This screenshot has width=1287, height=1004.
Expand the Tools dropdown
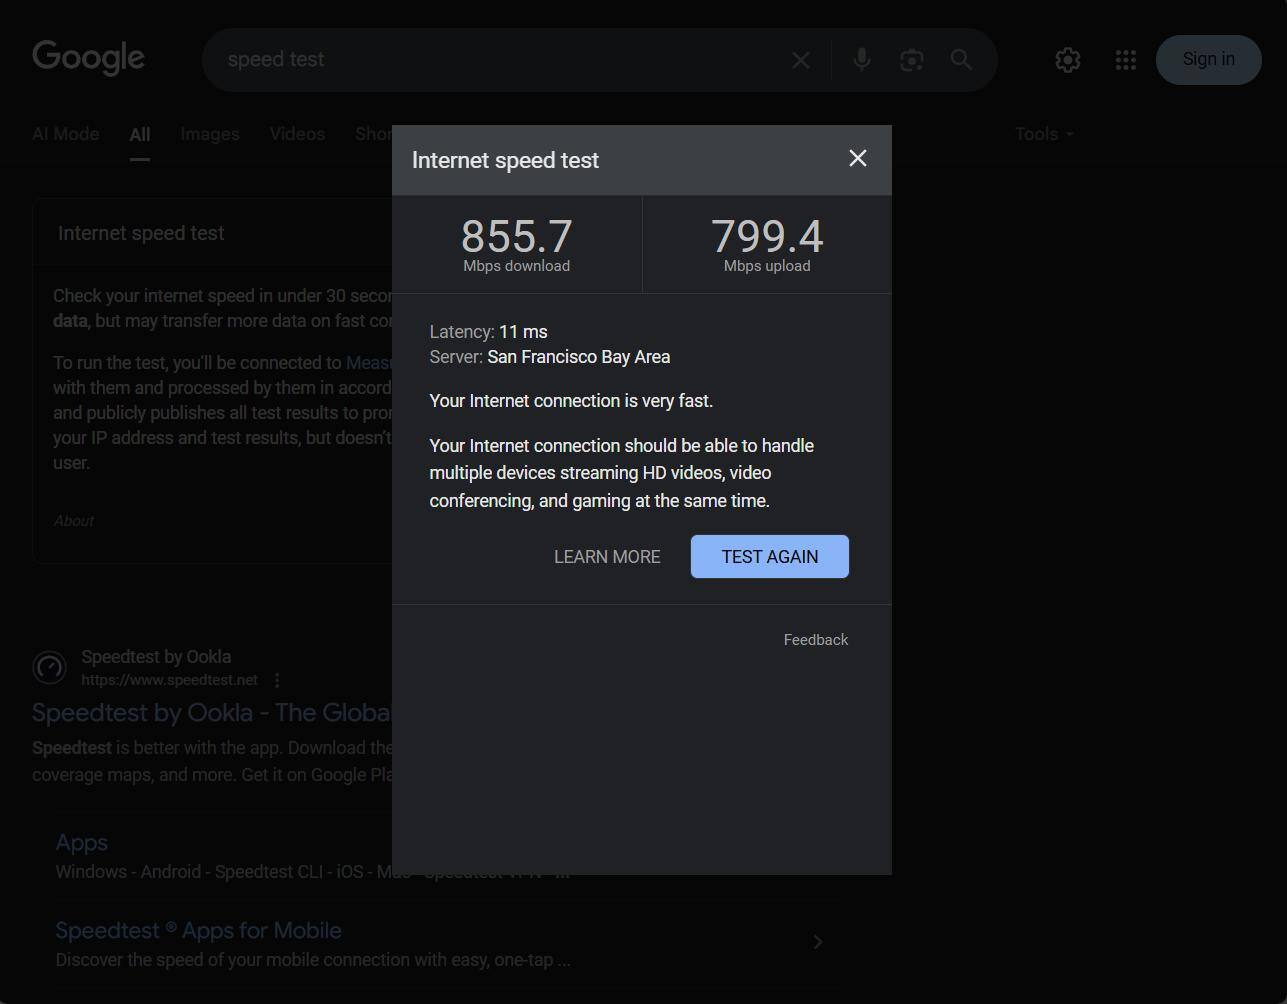coord(1043,134)
